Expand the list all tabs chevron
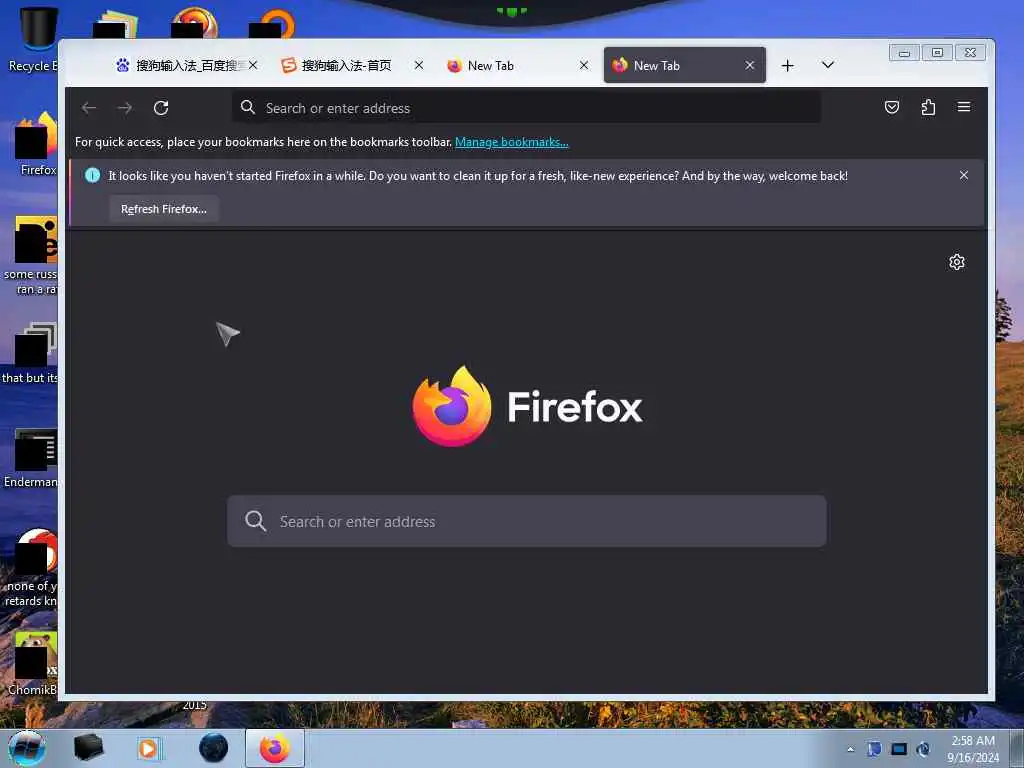The height and width of the screenshot is (768, 1024). point(827,65)
